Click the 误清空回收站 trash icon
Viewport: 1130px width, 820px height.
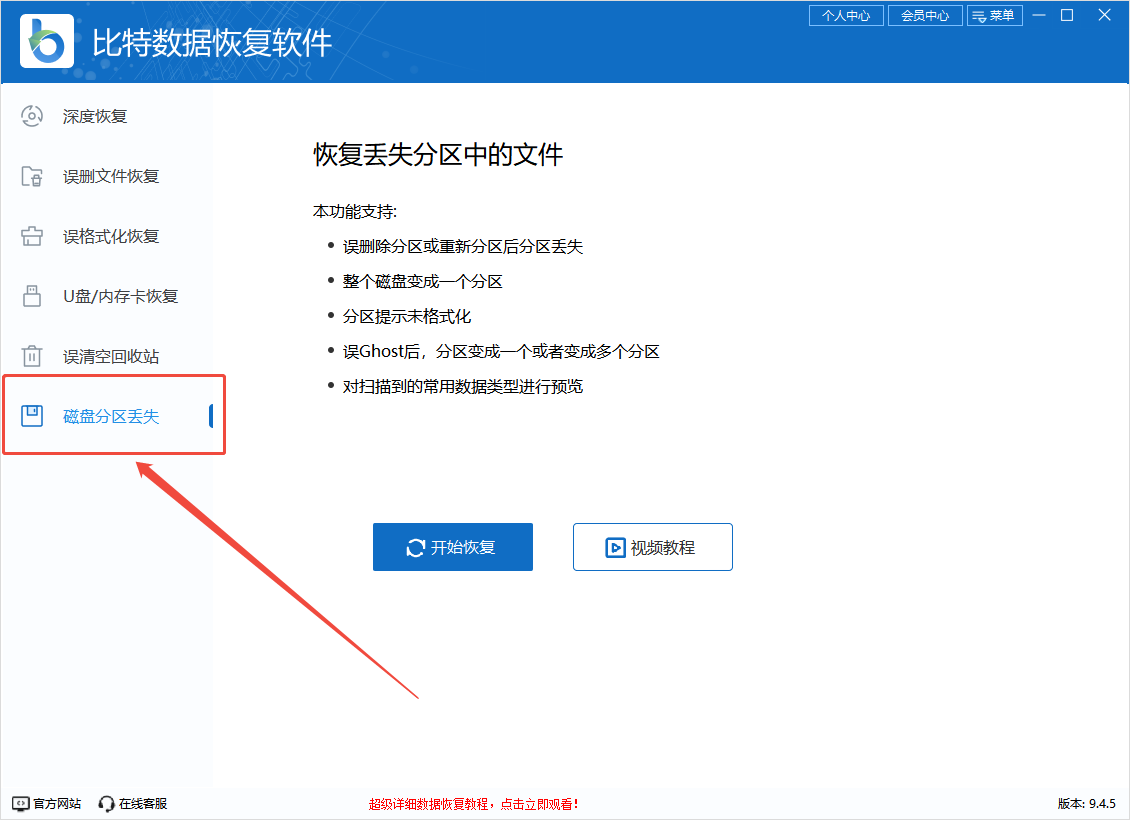(32, 355)
